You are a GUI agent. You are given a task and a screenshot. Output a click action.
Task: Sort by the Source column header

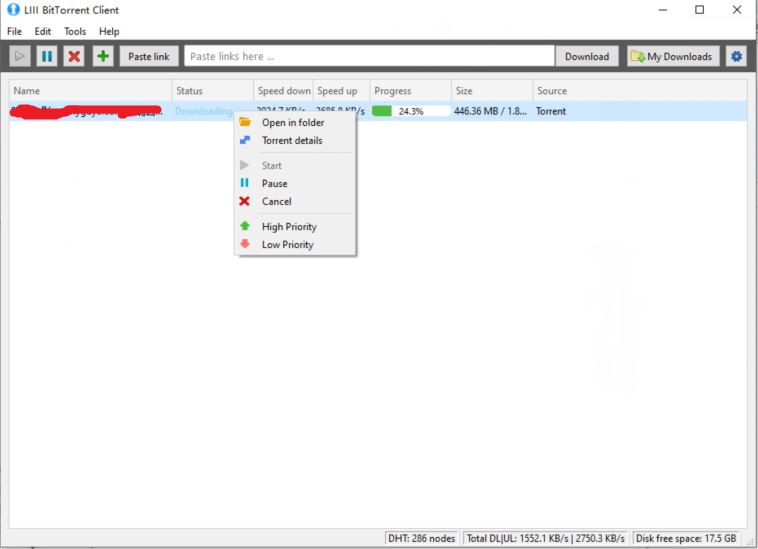[640, 91]
